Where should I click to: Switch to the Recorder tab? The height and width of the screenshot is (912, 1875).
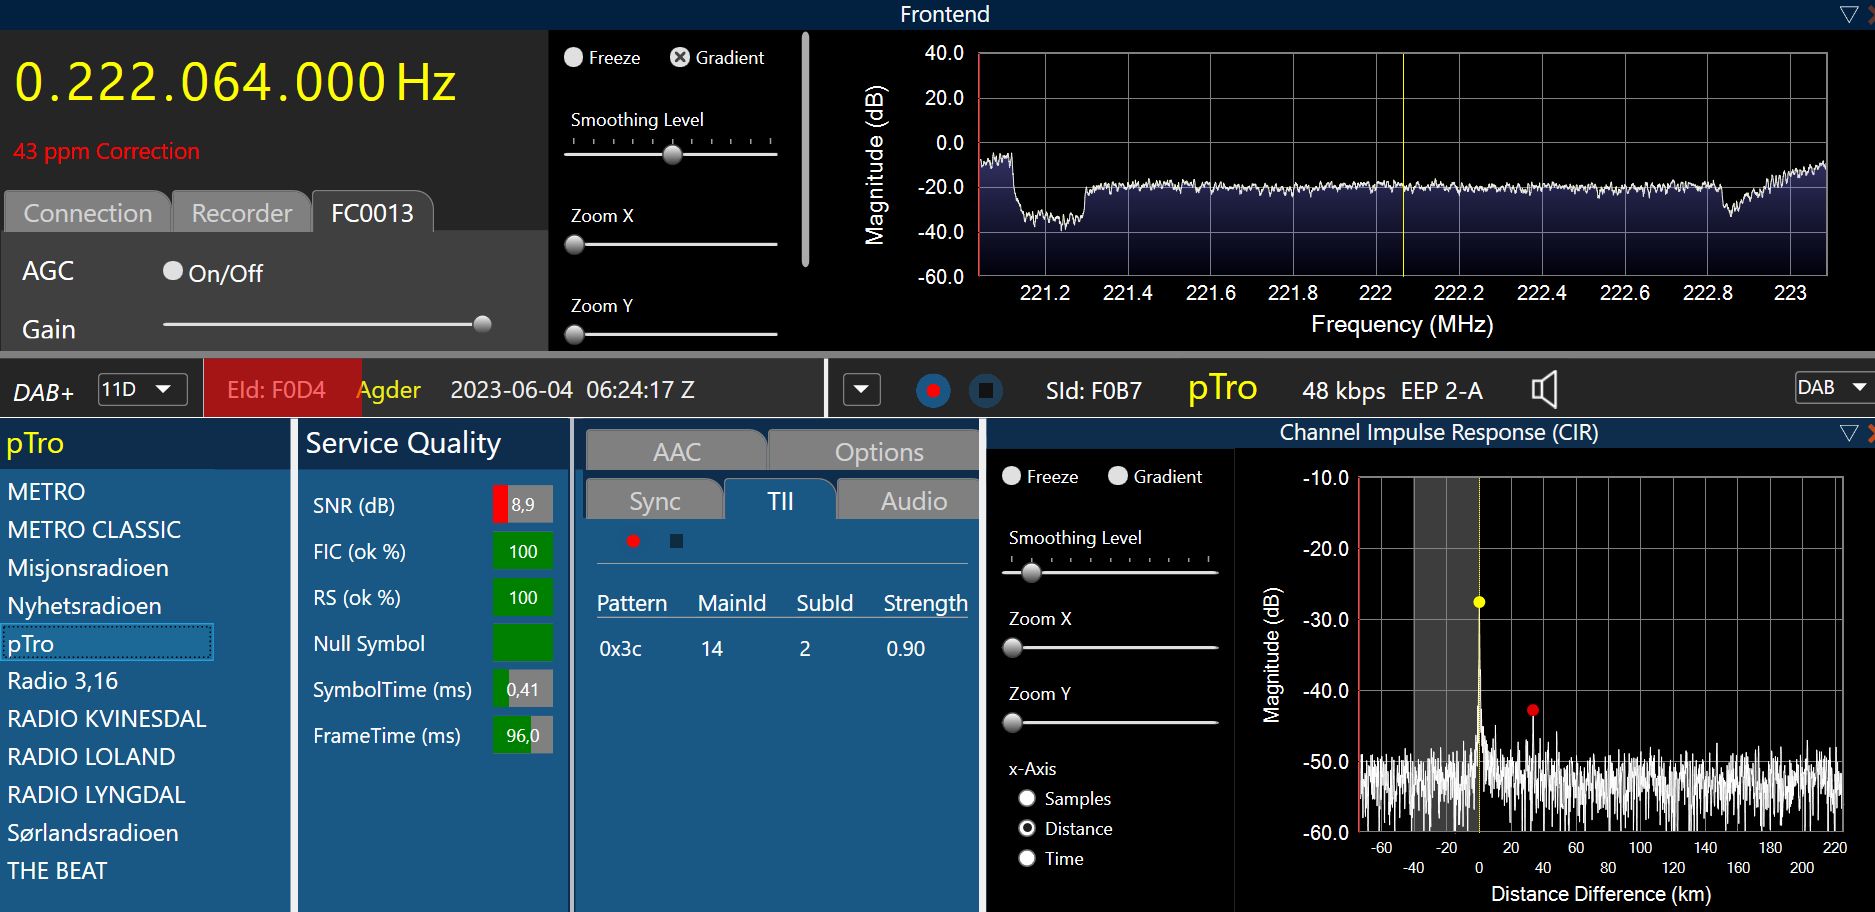pyautogui.click(x=241, y=213)
